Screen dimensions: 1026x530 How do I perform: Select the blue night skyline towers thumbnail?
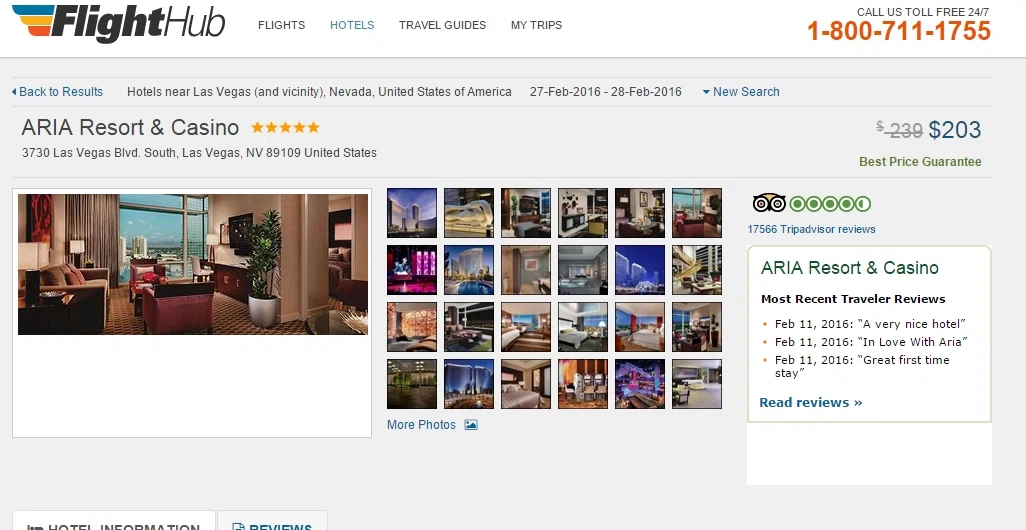coord(639,270)
